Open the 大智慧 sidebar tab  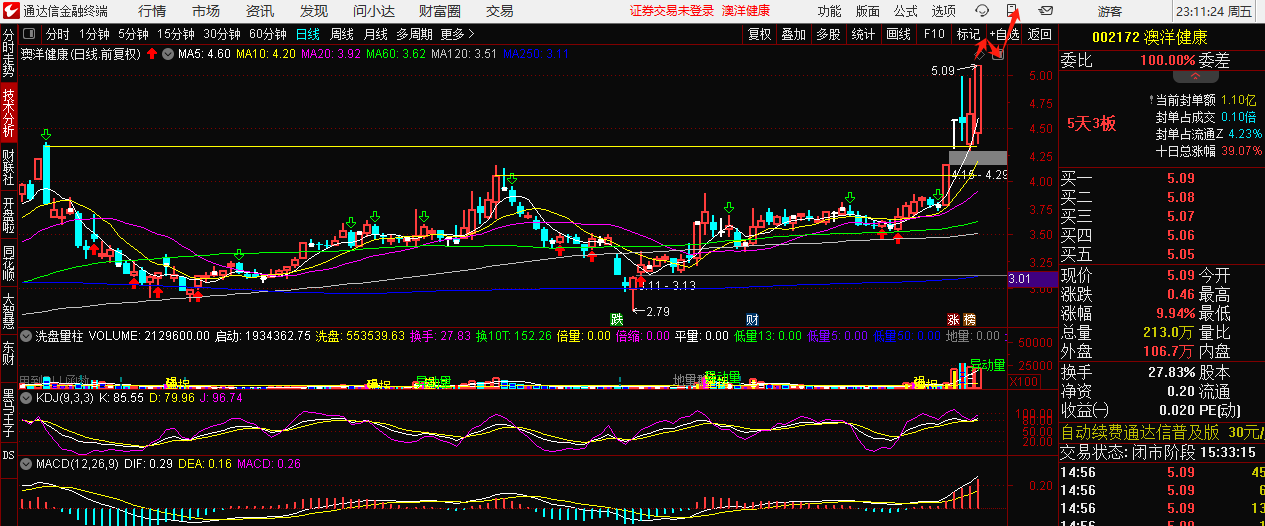point(8,310)
